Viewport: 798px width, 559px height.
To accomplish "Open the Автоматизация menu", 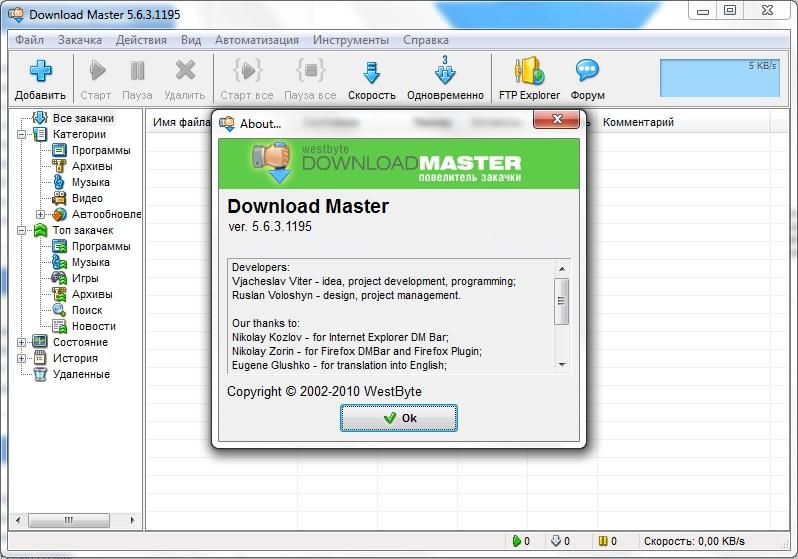I will (x=256, y=40).
